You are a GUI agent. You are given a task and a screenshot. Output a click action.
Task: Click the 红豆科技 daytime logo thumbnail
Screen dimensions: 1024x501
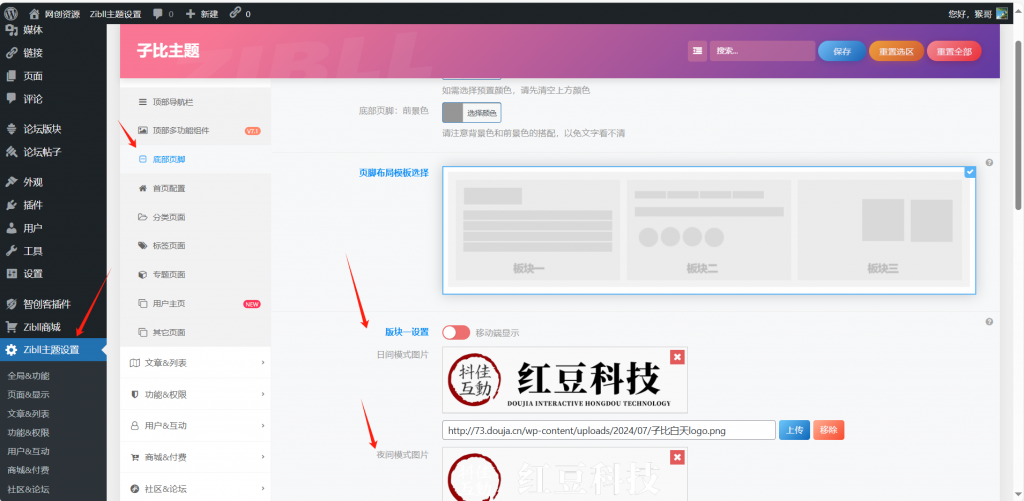point(565,380)
